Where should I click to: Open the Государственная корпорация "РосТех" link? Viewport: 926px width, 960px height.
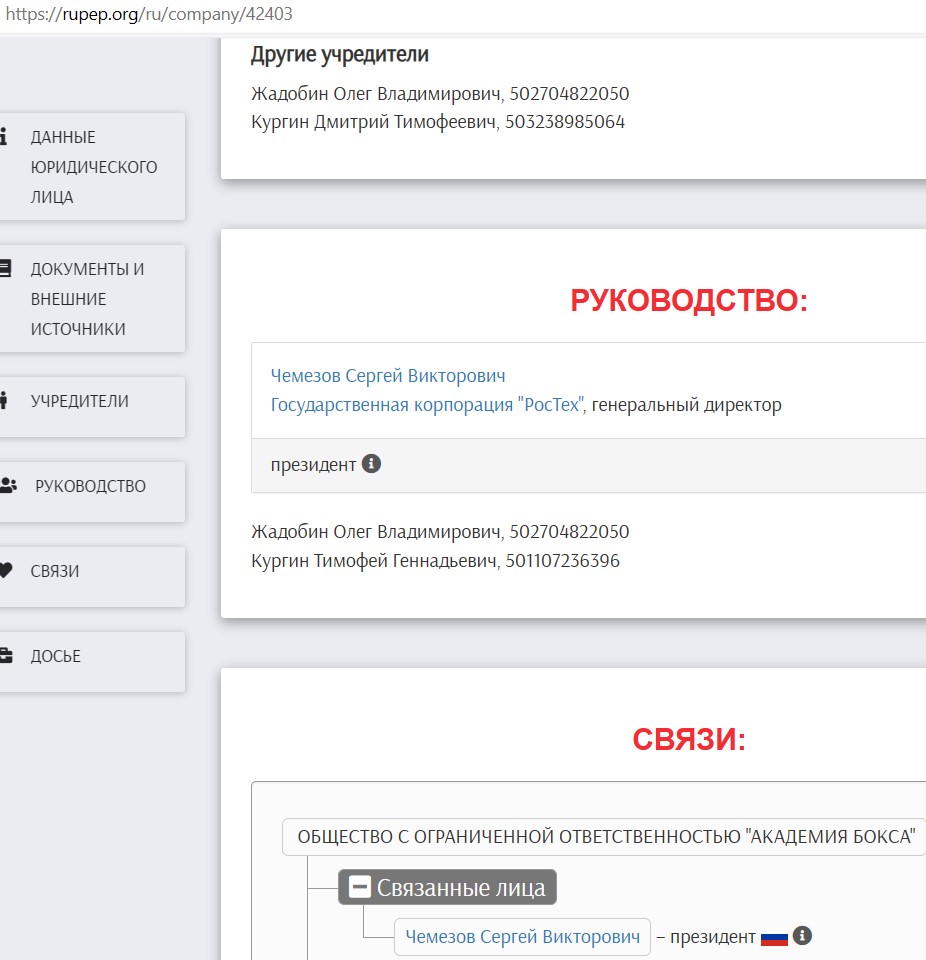[x=427, y=405]
